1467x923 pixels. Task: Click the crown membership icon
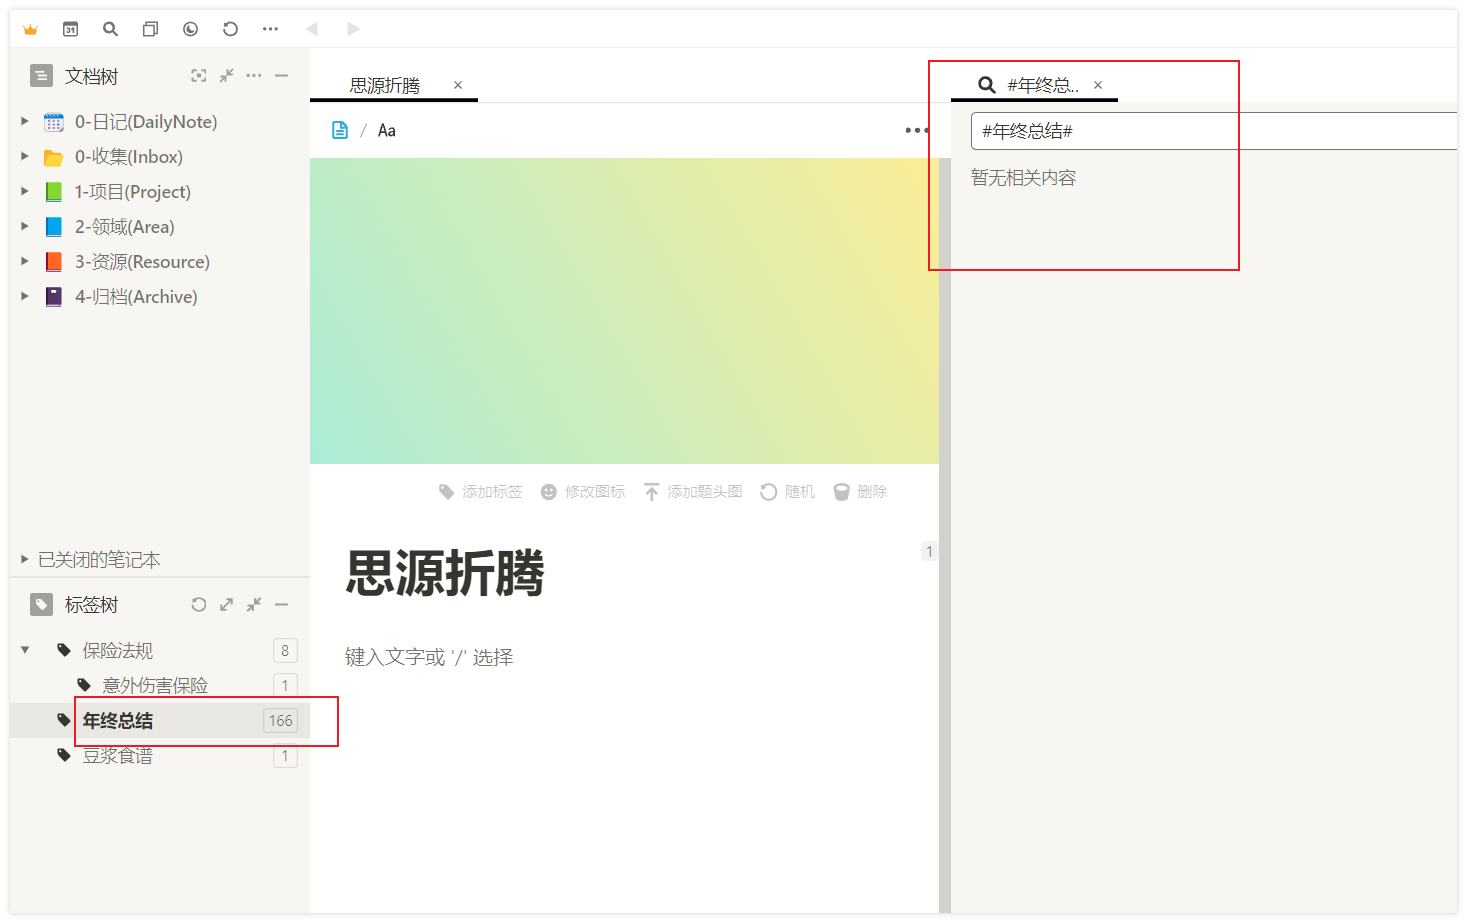[30, 30]
